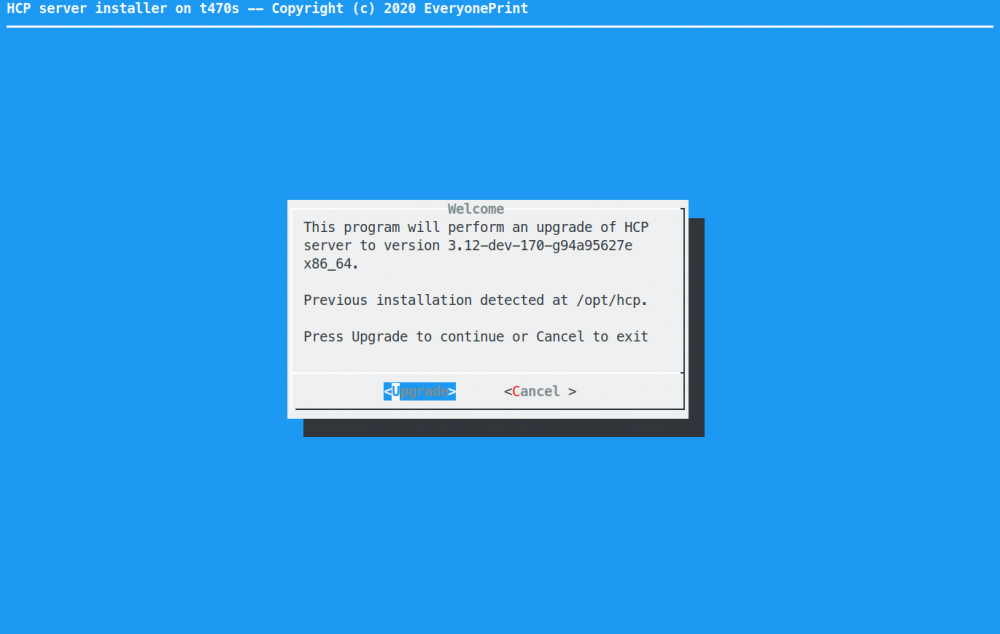The image size is (1000, 634).
Task: Click the 2020 copyright year in header
Action: 396,9
